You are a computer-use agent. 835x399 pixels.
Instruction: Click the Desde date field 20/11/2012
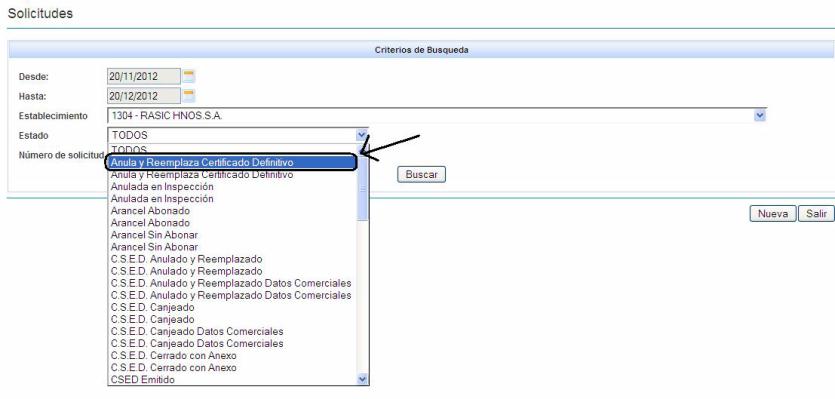pyautogui.click(x=144, y=76)
